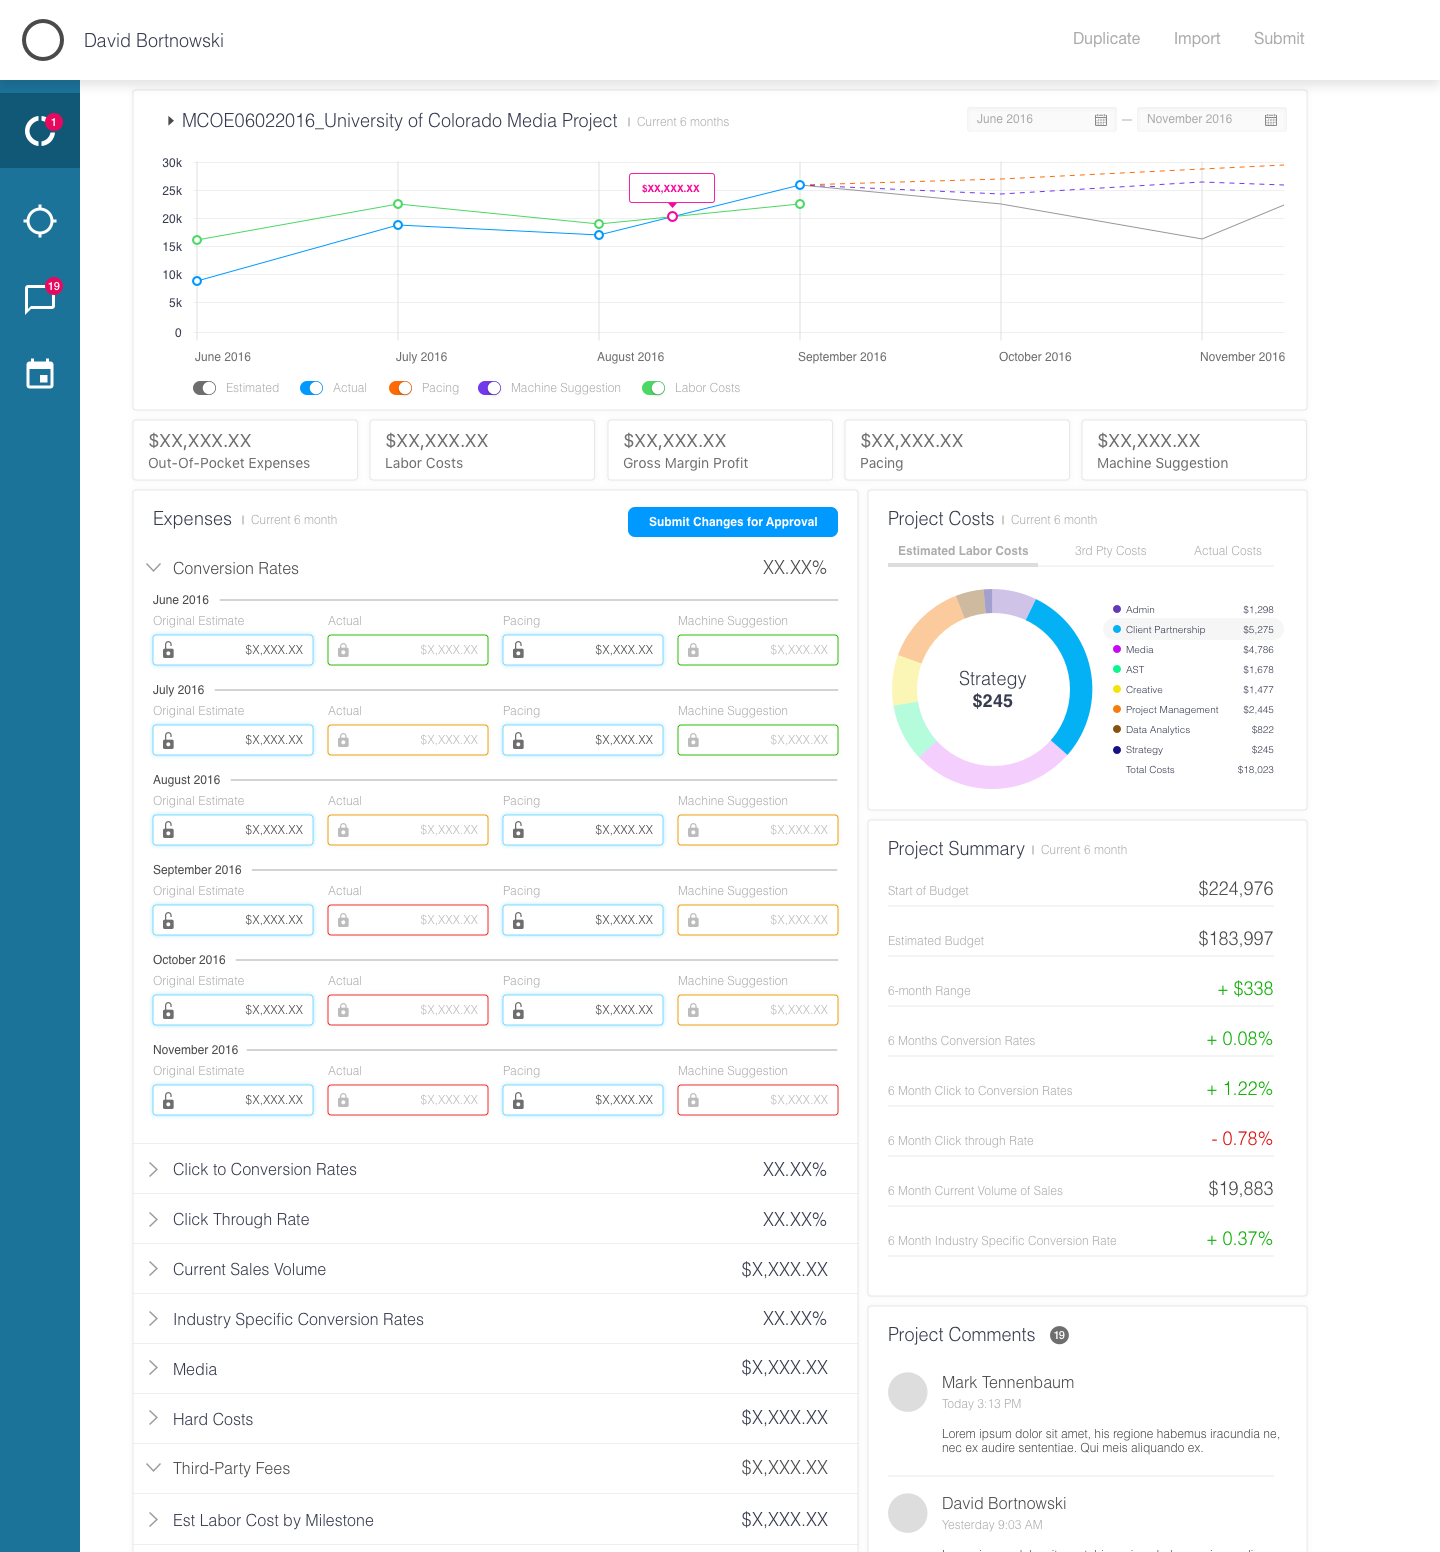
Task: Open the Pacing summary card
Action: 957,450
